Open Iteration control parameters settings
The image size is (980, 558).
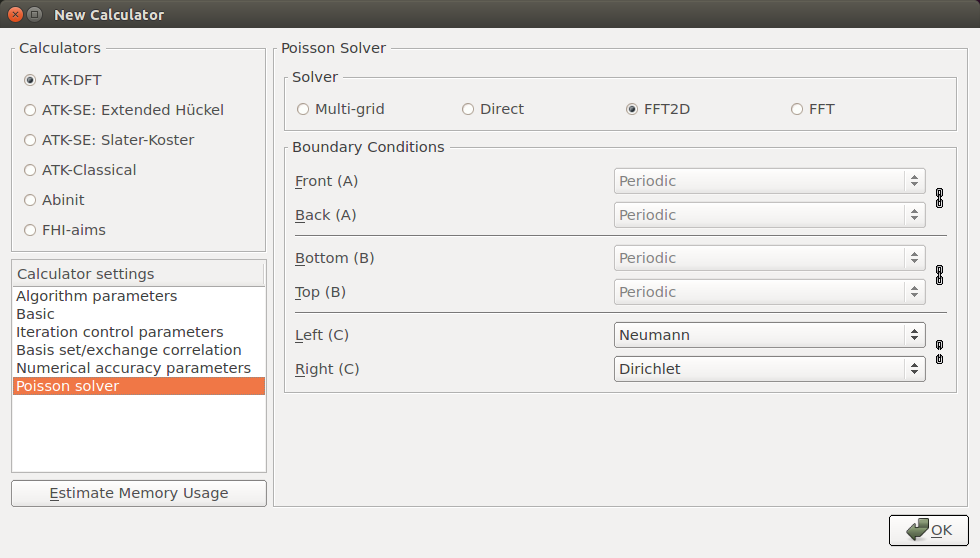[x=139, y=332]
